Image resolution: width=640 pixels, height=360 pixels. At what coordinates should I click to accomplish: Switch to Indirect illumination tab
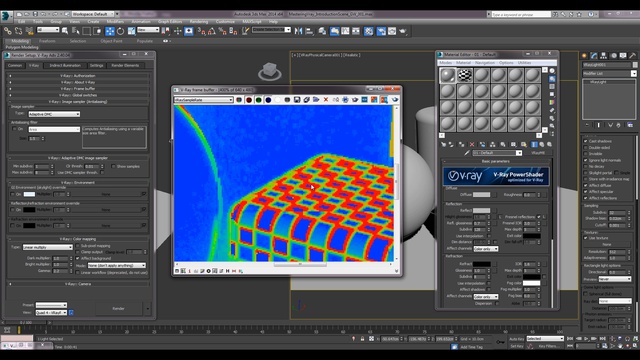coord(65,65)
